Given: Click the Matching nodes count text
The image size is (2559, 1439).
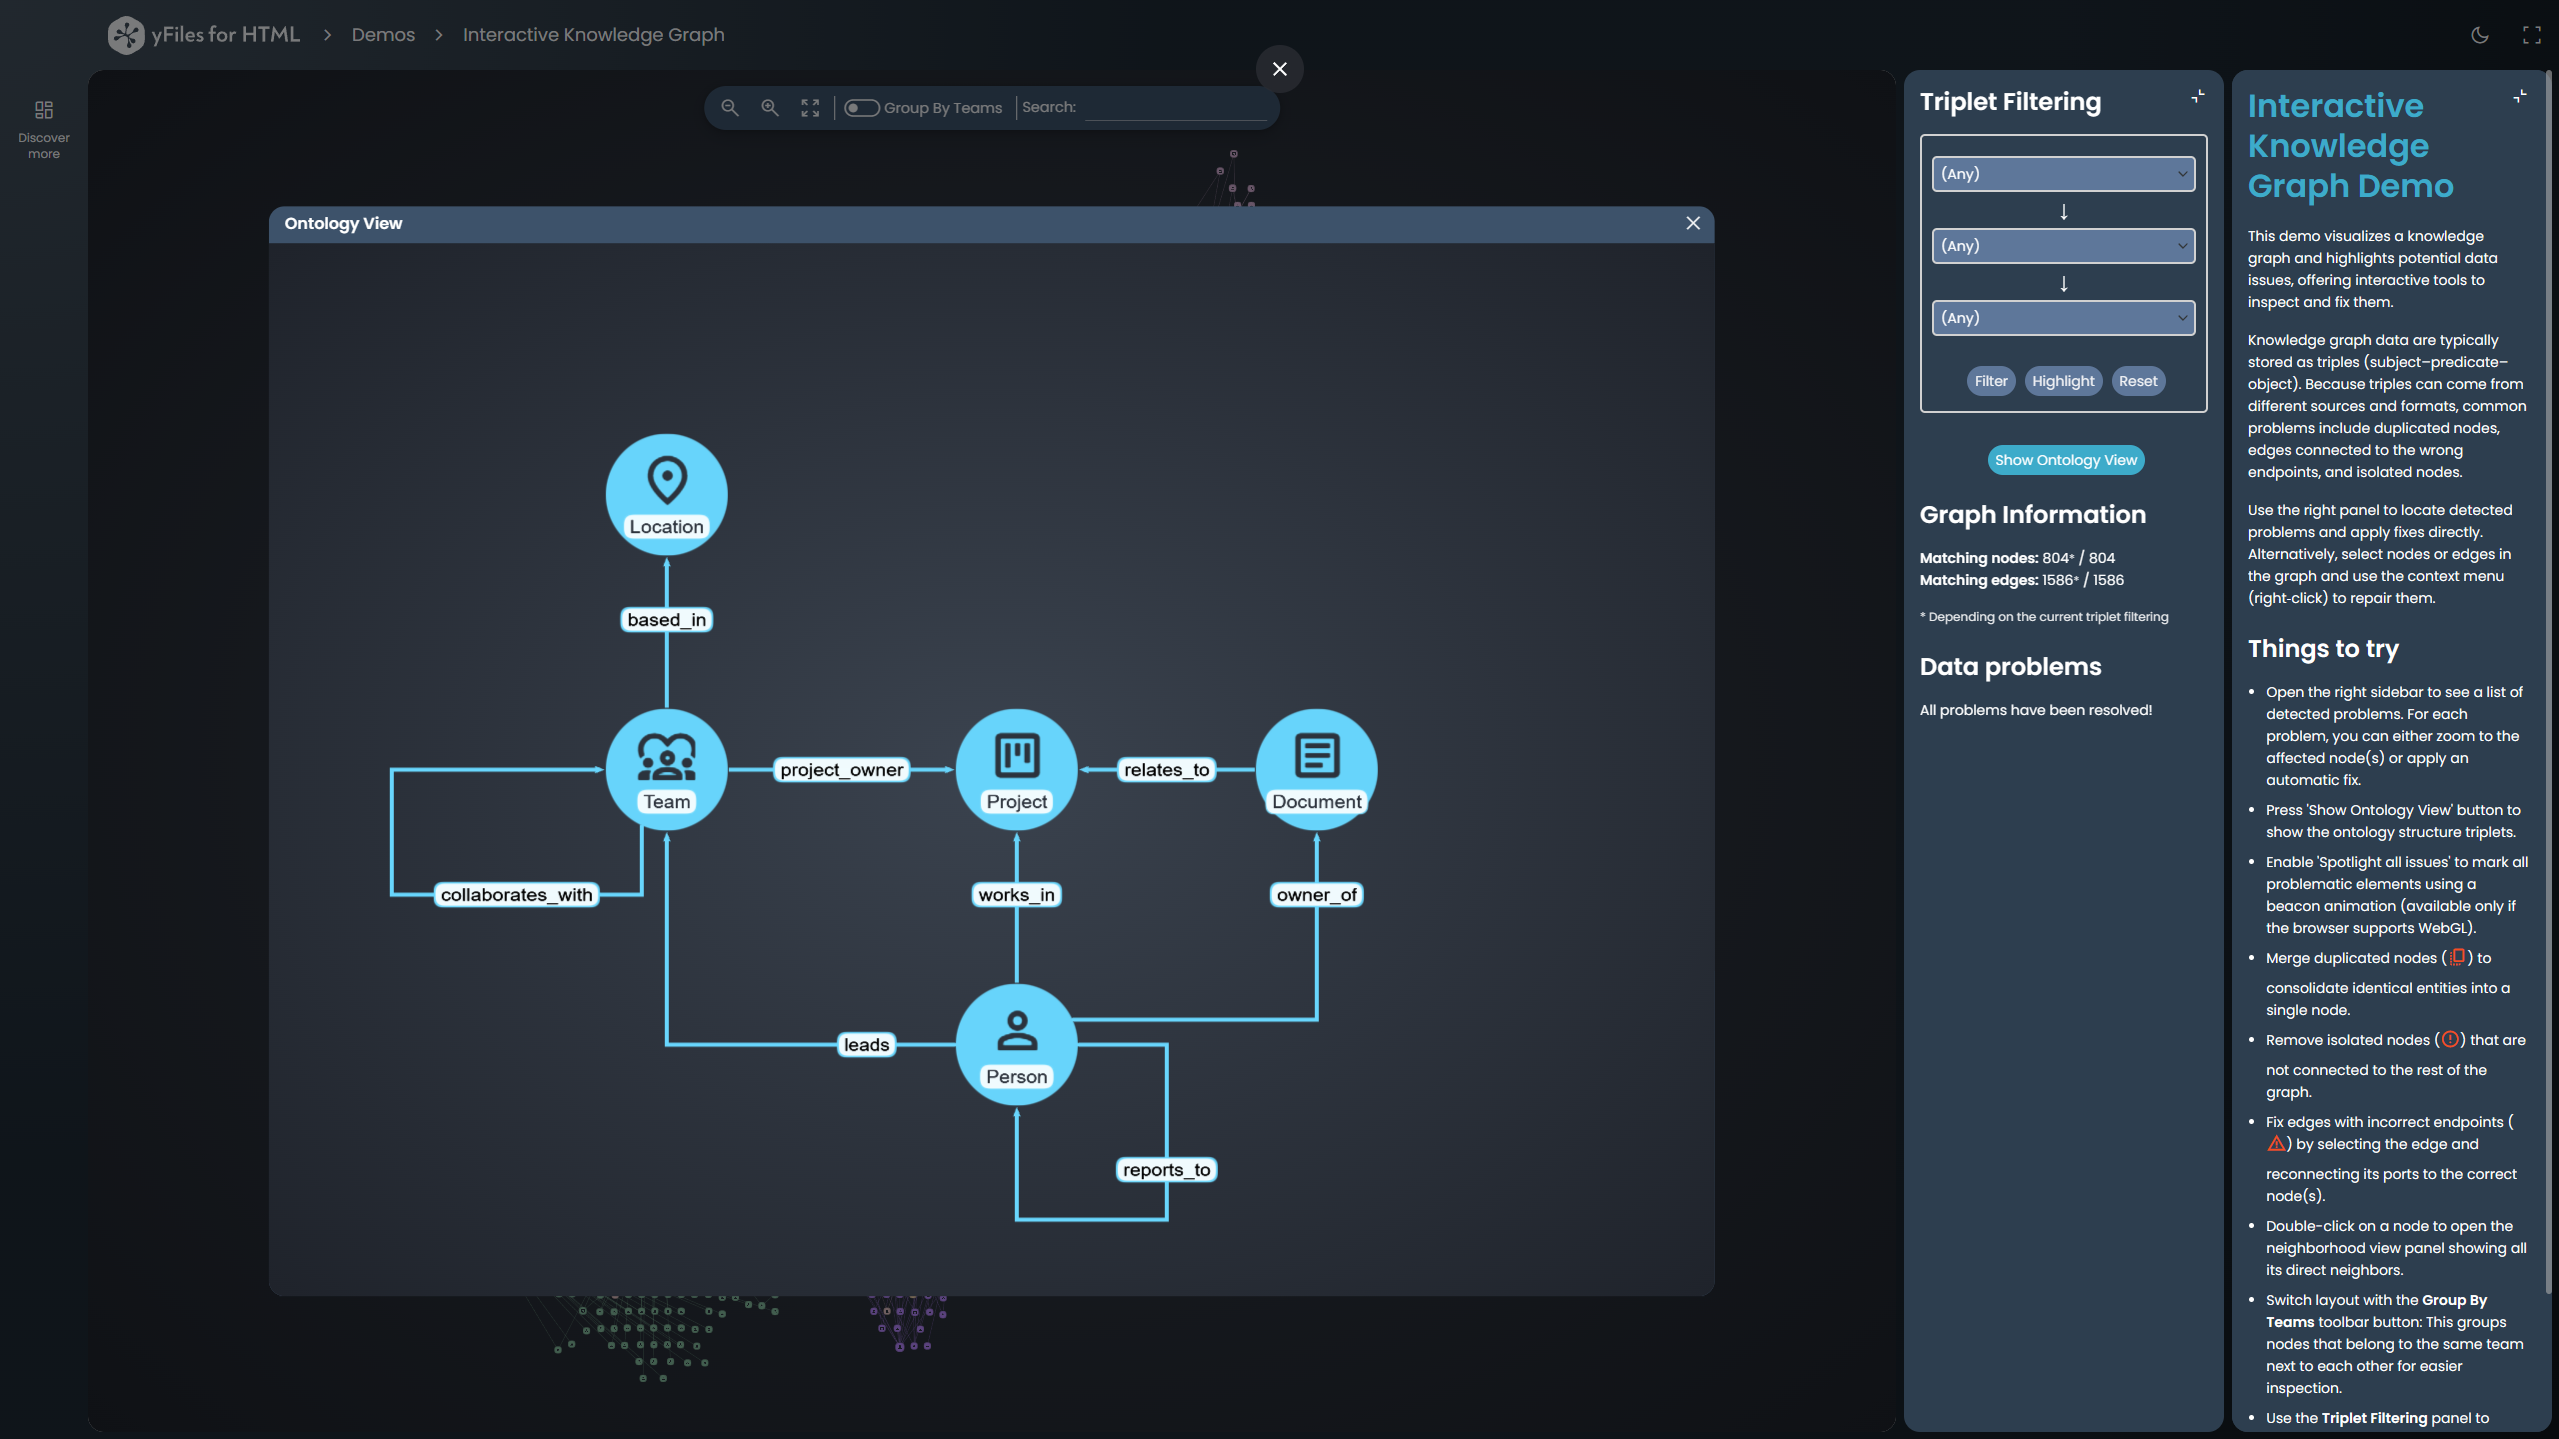Looking at the screenshot, I should pyautogui.click(x=2017, y=558).
